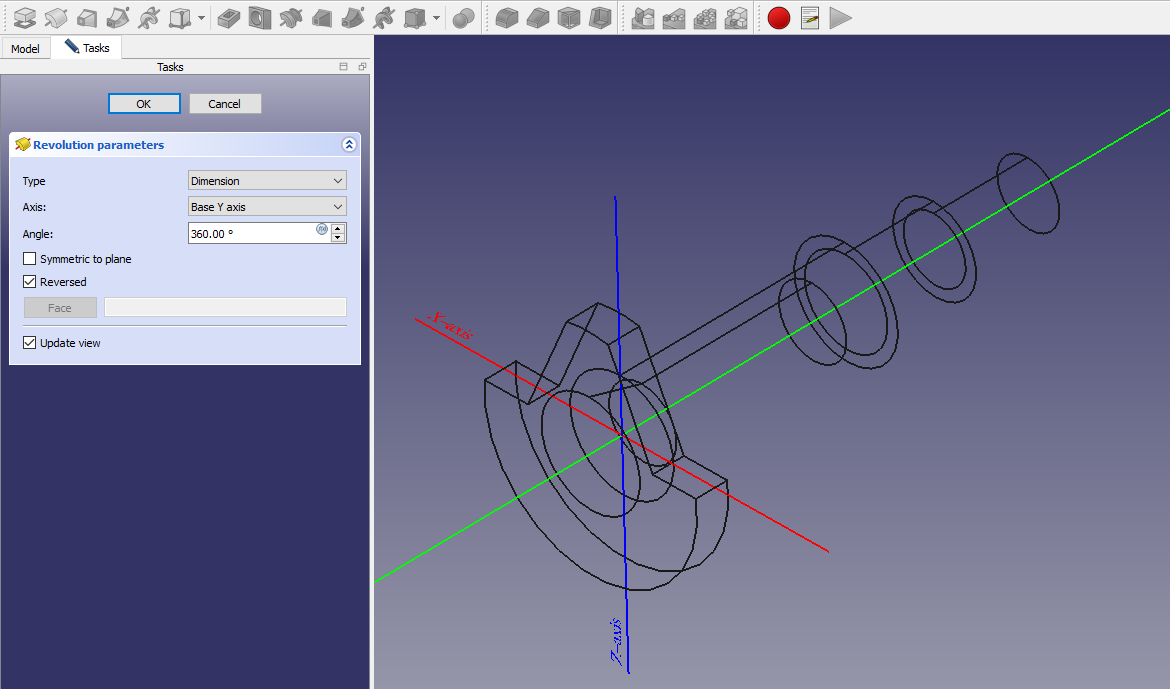Screen dimensions: 1170x689
Task: Collapse the Revolution parameters panel
Action: tap(349, 145)
